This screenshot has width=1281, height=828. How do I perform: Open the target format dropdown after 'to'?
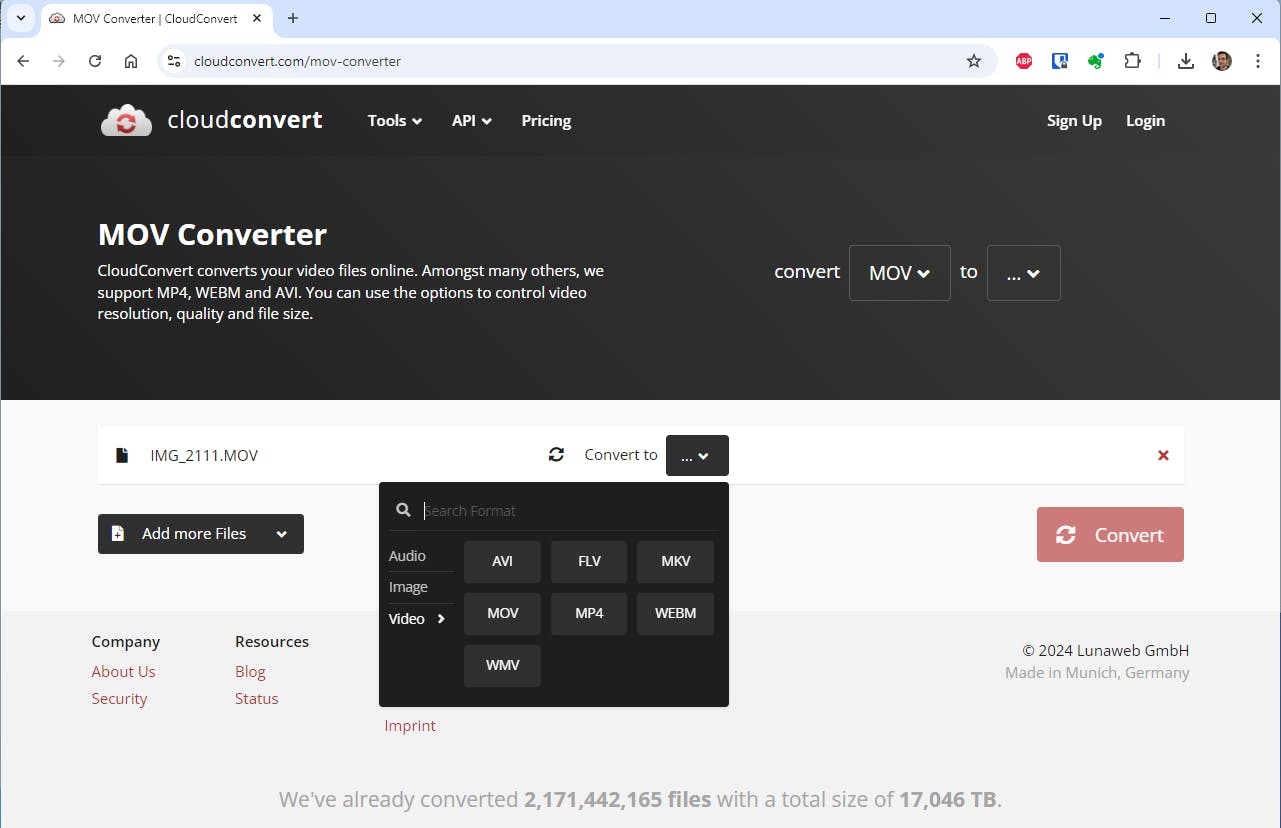[1024, 273]
